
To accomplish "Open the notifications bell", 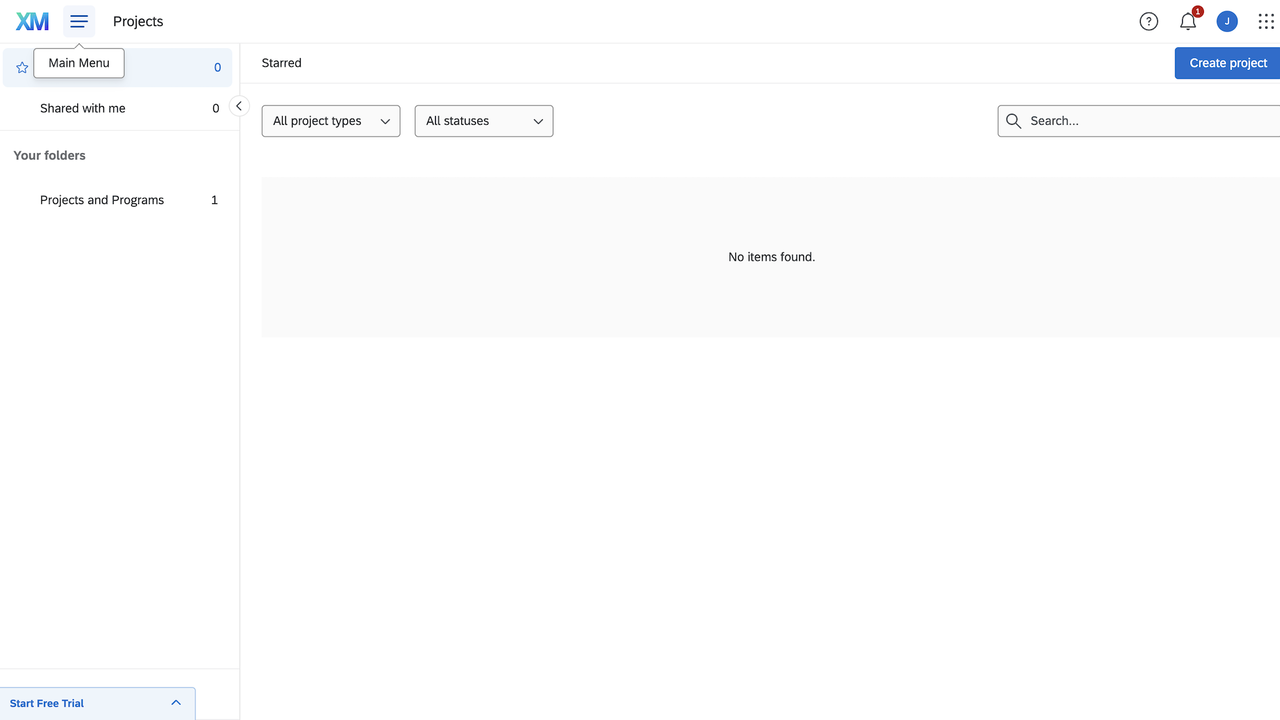I will click(x=1188, y=22).
